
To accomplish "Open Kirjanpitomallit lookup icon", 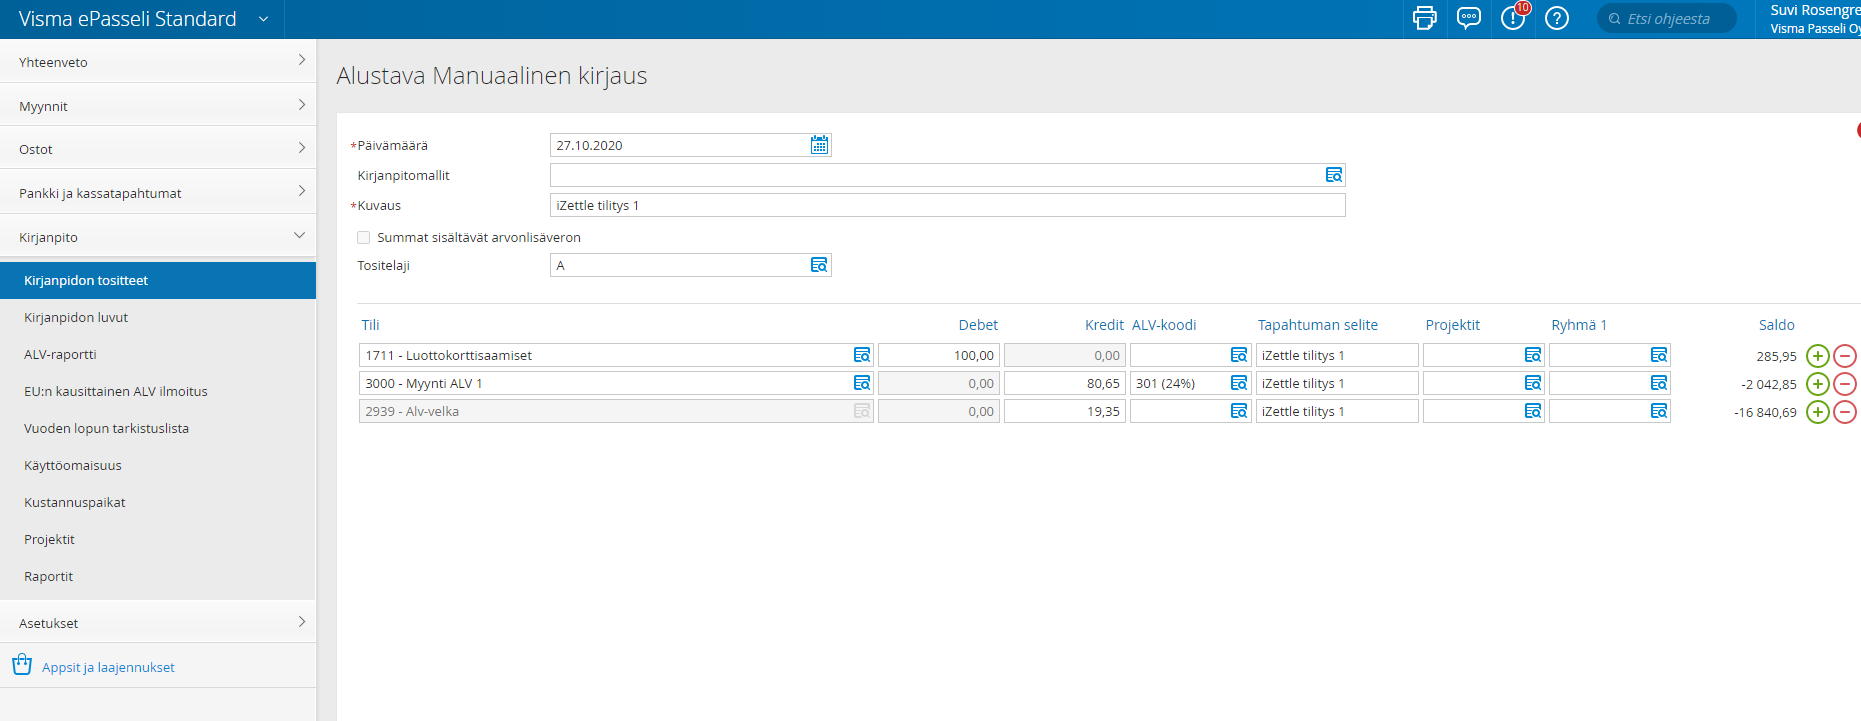I will pyautogui.click(x=1333, y=175).
